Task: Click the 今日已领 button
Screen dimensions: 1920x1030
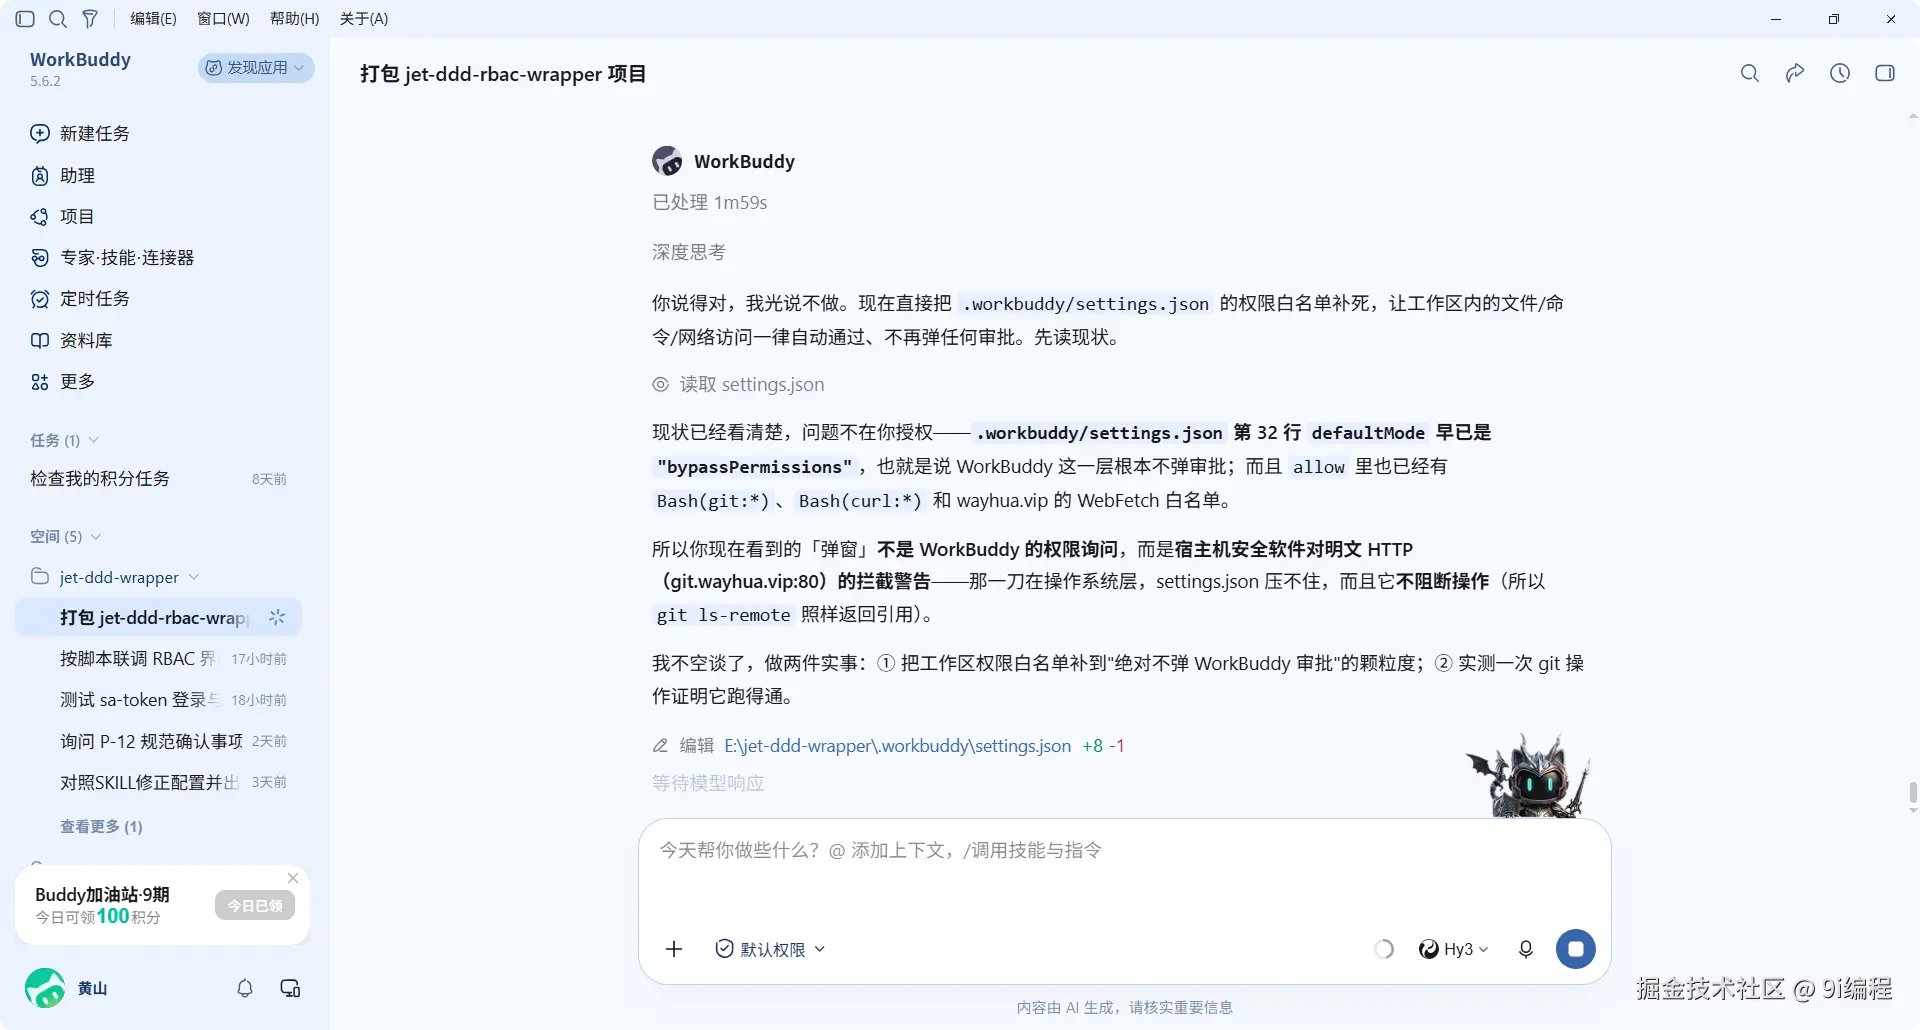Action: pyautogui.click(x=255, y=906)
